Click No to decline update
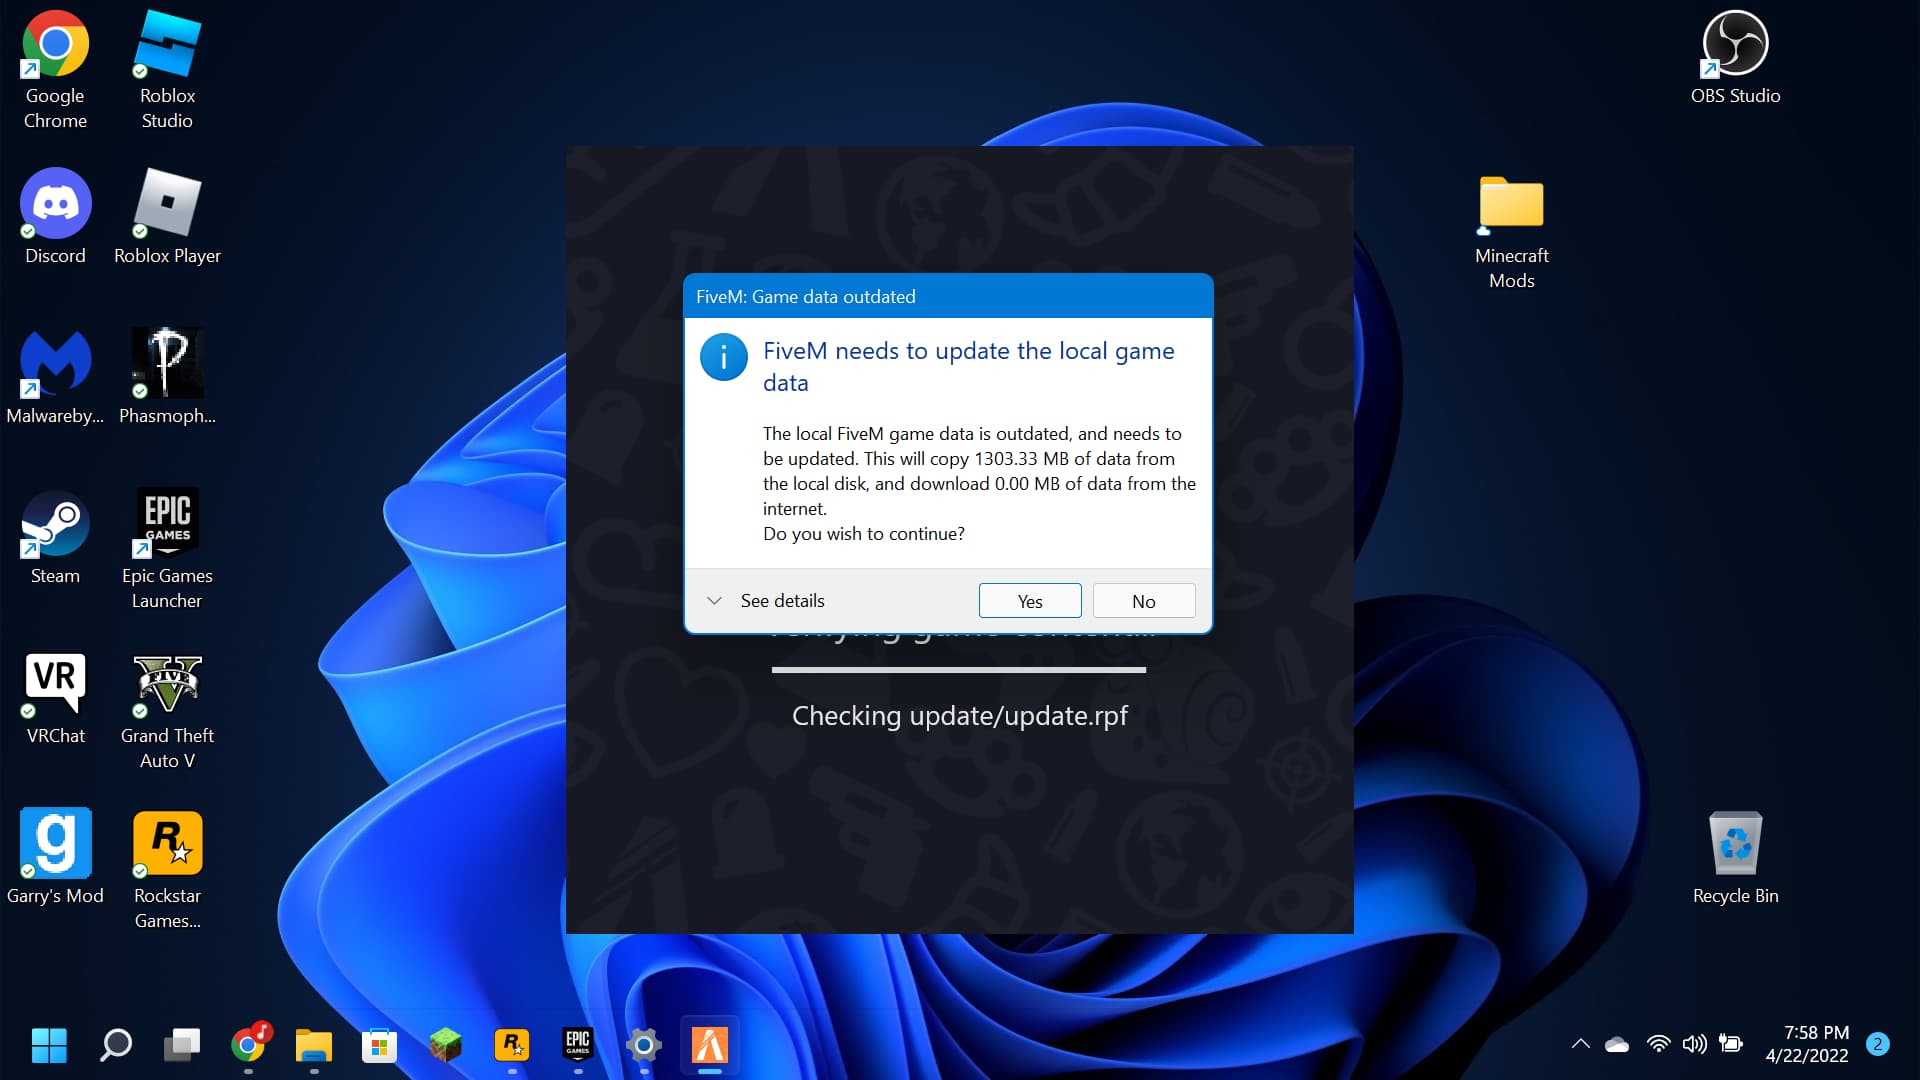Screen dimensions: 1920x1080 coord(1143,601)
